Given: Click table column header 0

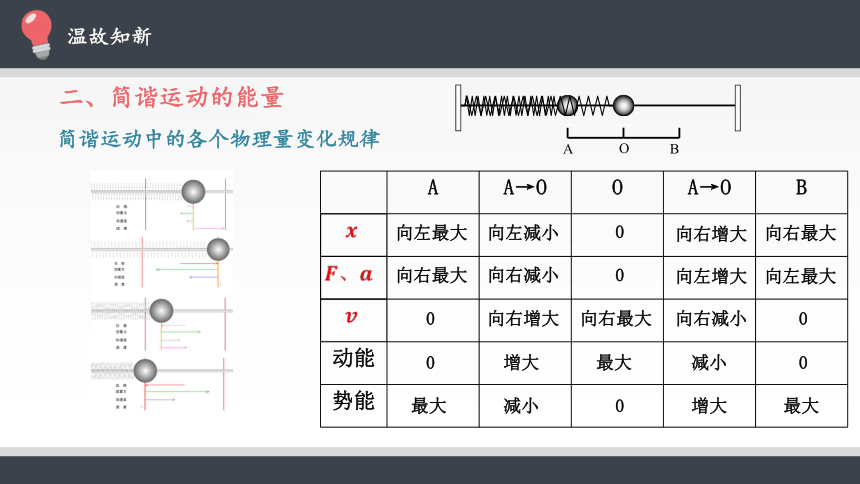Looking at the screenshot, I should coord(617,188).
